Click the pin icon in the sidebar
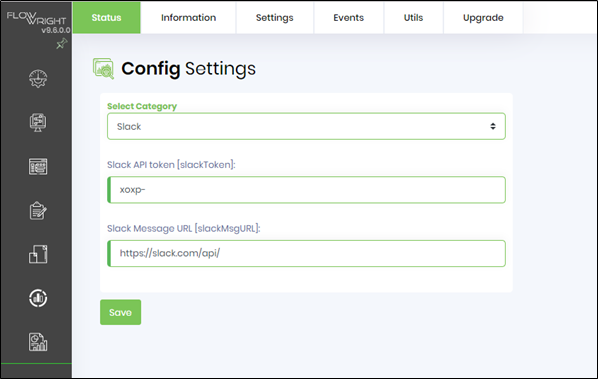This screenshot has height=379, width=598. click(x=62, y=44)
